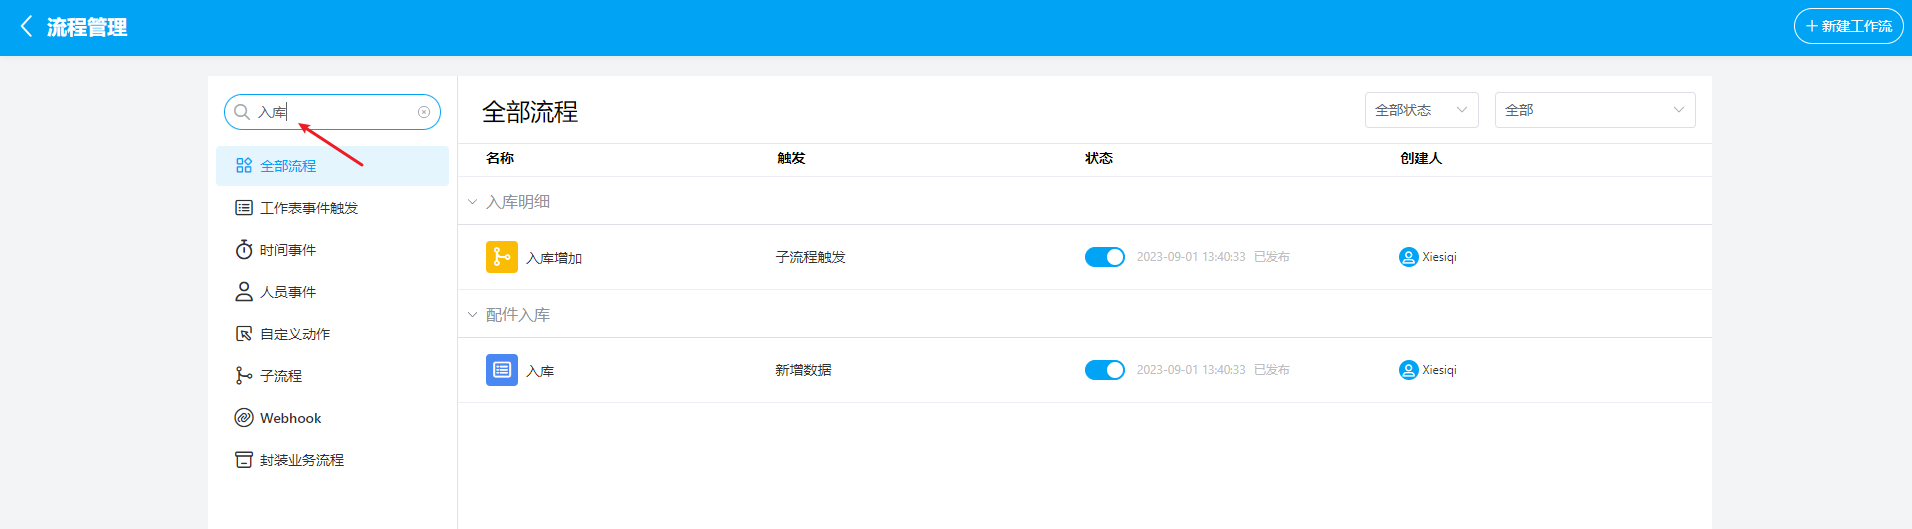Click the 入库增加 row timestamp
Image resolution: width=1912 pixels, height=529 pixels.
click(x=1191, y=257)
